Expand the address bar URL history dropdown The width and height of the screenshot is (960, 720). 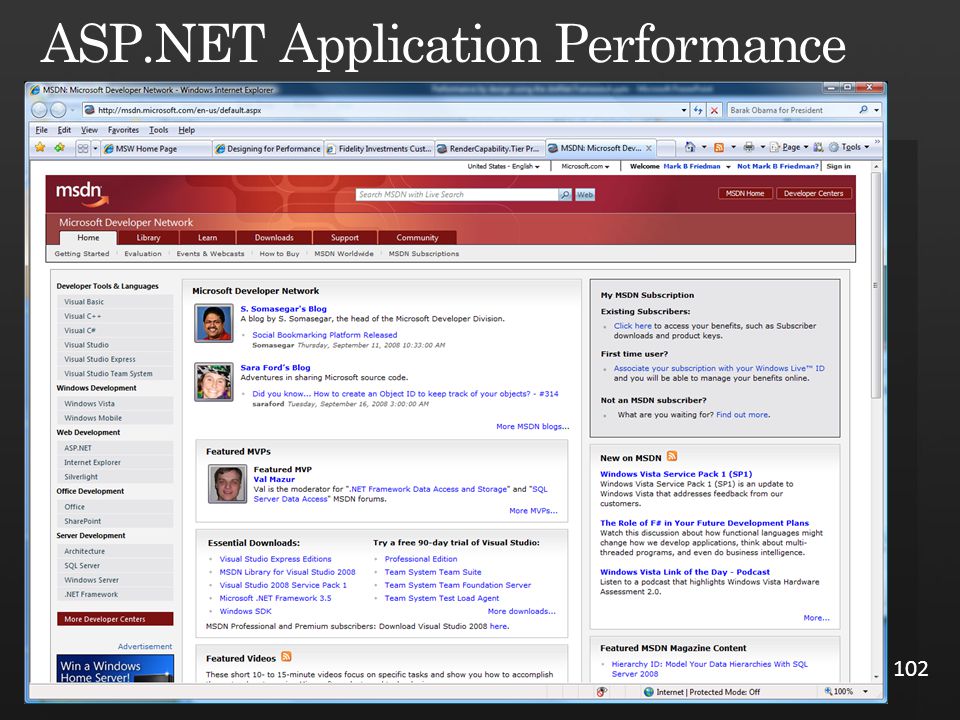pyautogui.click(x=684, y=110)
